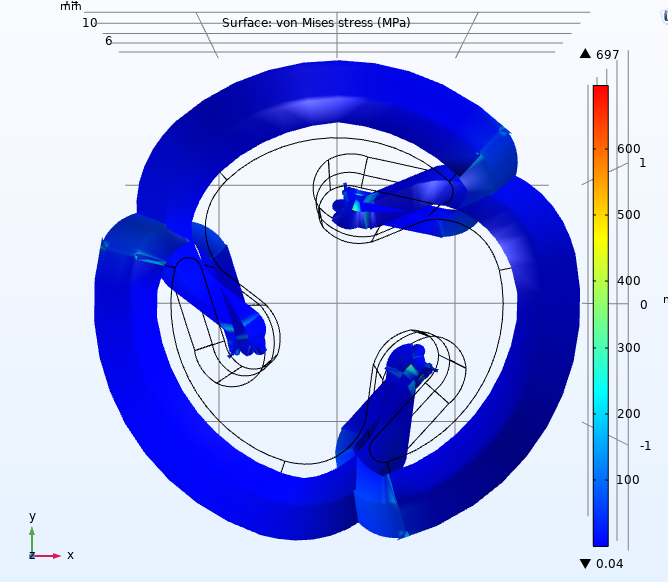Click the 300 tick label on the color legend
Viewport: 668px width, 582px height.
point(628,347)
